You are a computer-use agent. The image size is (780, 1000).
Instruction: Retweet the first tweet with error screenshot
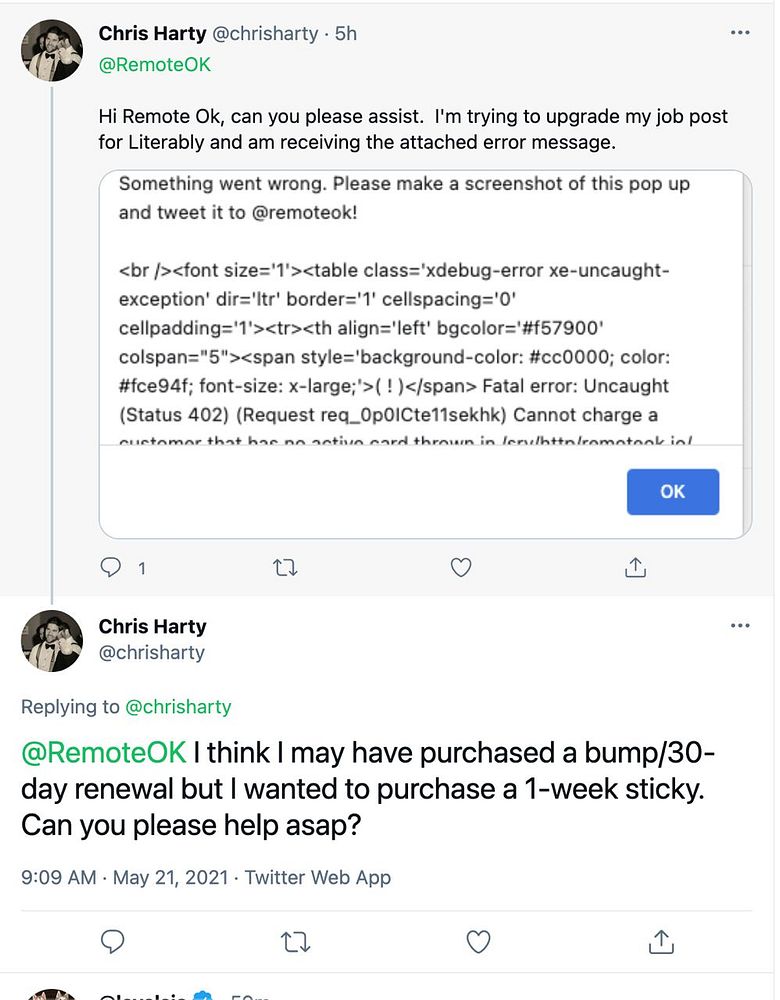click(x=285, y=567)
